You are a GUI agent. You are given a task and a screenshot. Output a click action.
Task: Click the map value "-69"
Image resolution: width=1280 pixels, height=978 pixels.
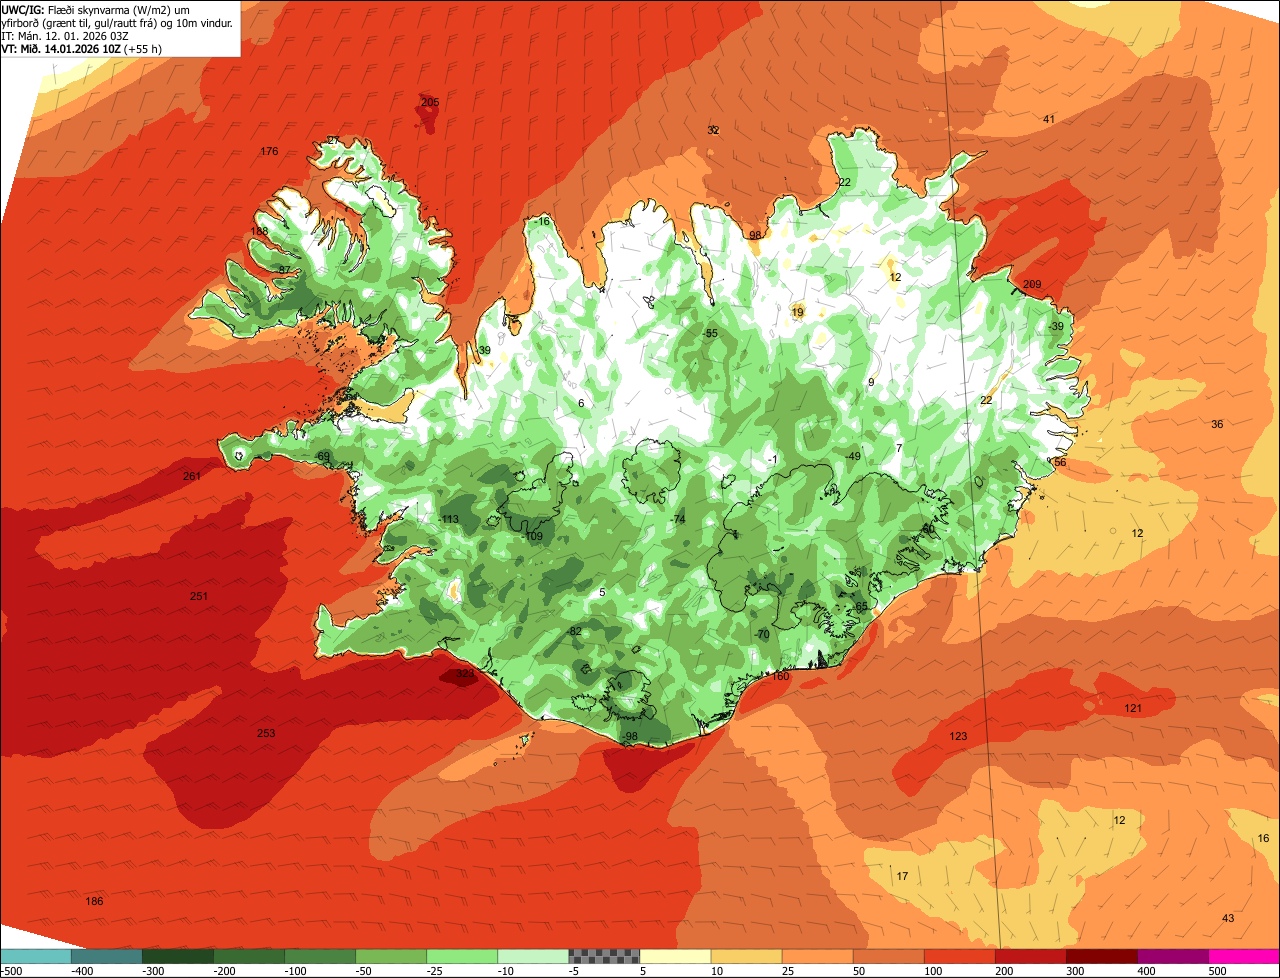coord(322,456)
